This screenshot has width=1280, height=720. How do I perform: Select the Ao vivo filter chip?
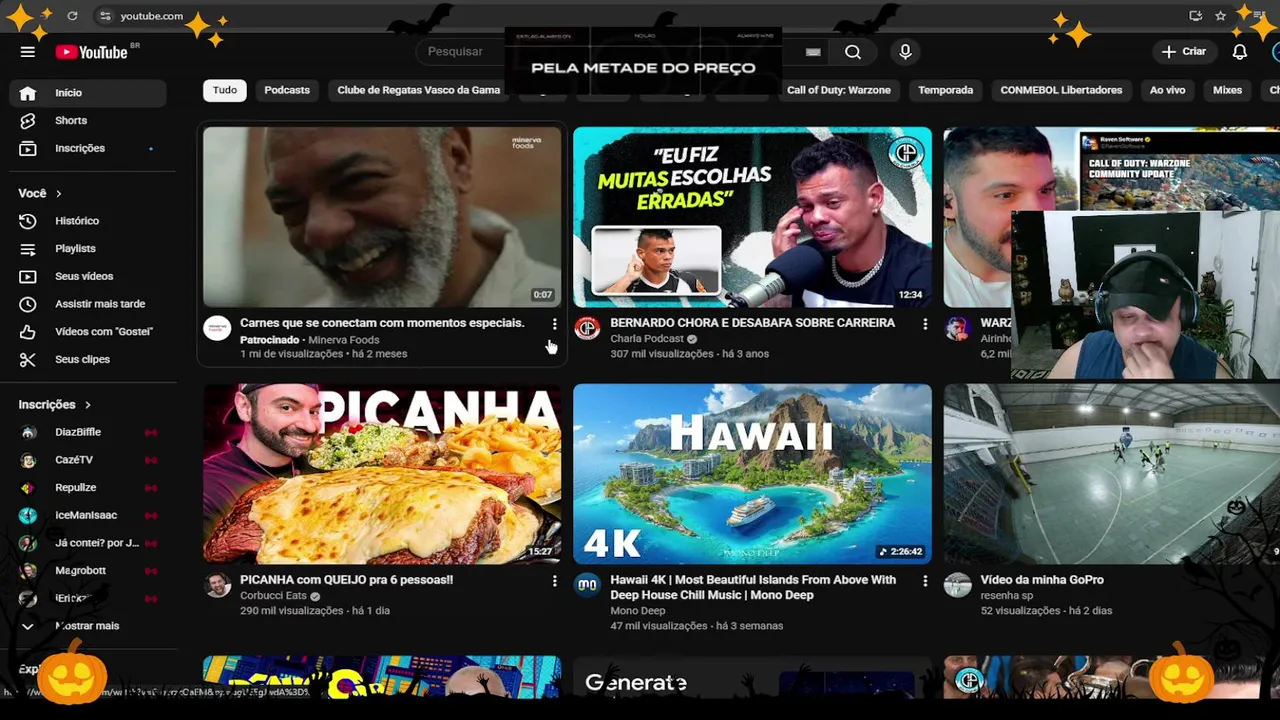(1167, 90)
